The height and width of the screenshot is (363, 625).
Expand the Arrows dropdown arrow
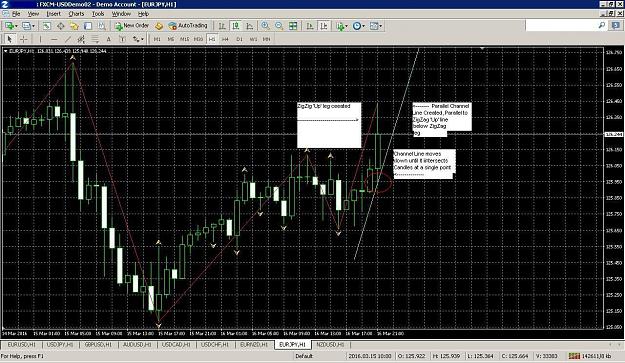coord(142,39)
